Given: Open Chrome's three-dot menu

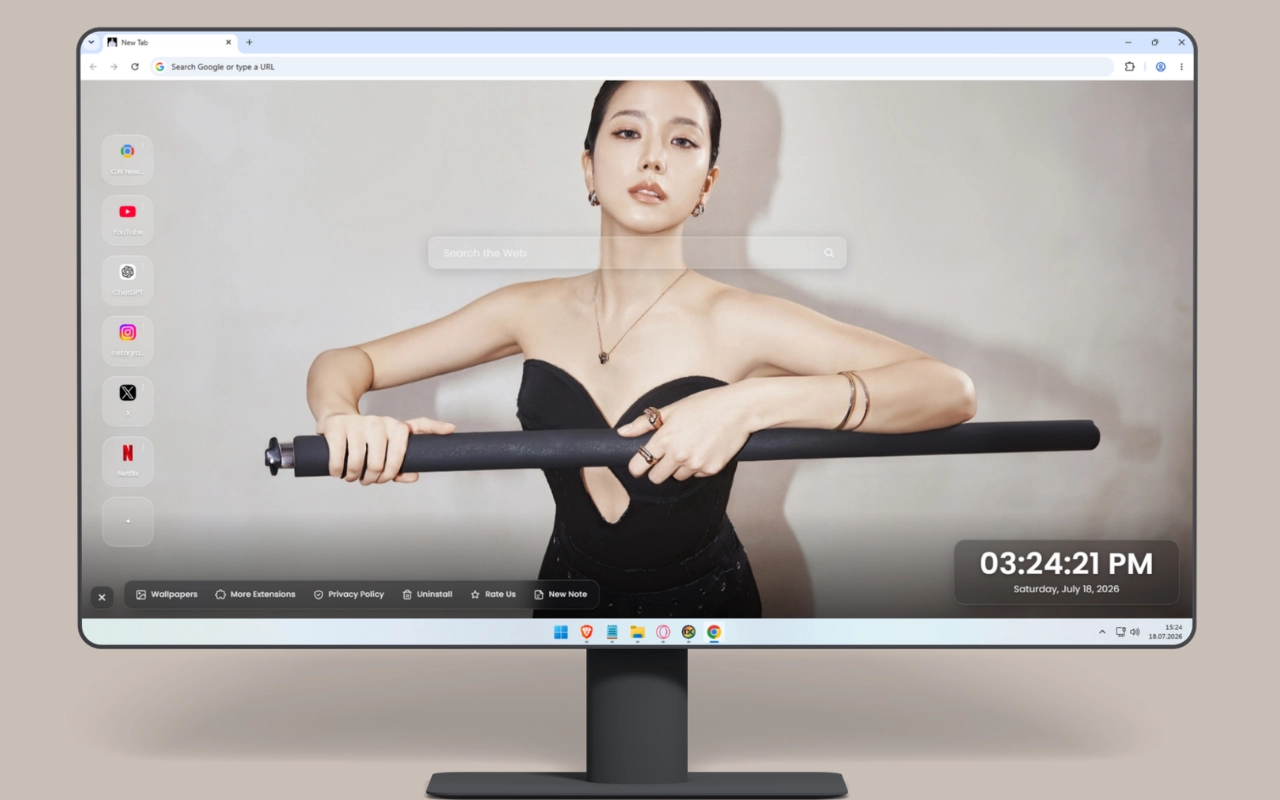Looking at the screenshot, I should 1181,67.
